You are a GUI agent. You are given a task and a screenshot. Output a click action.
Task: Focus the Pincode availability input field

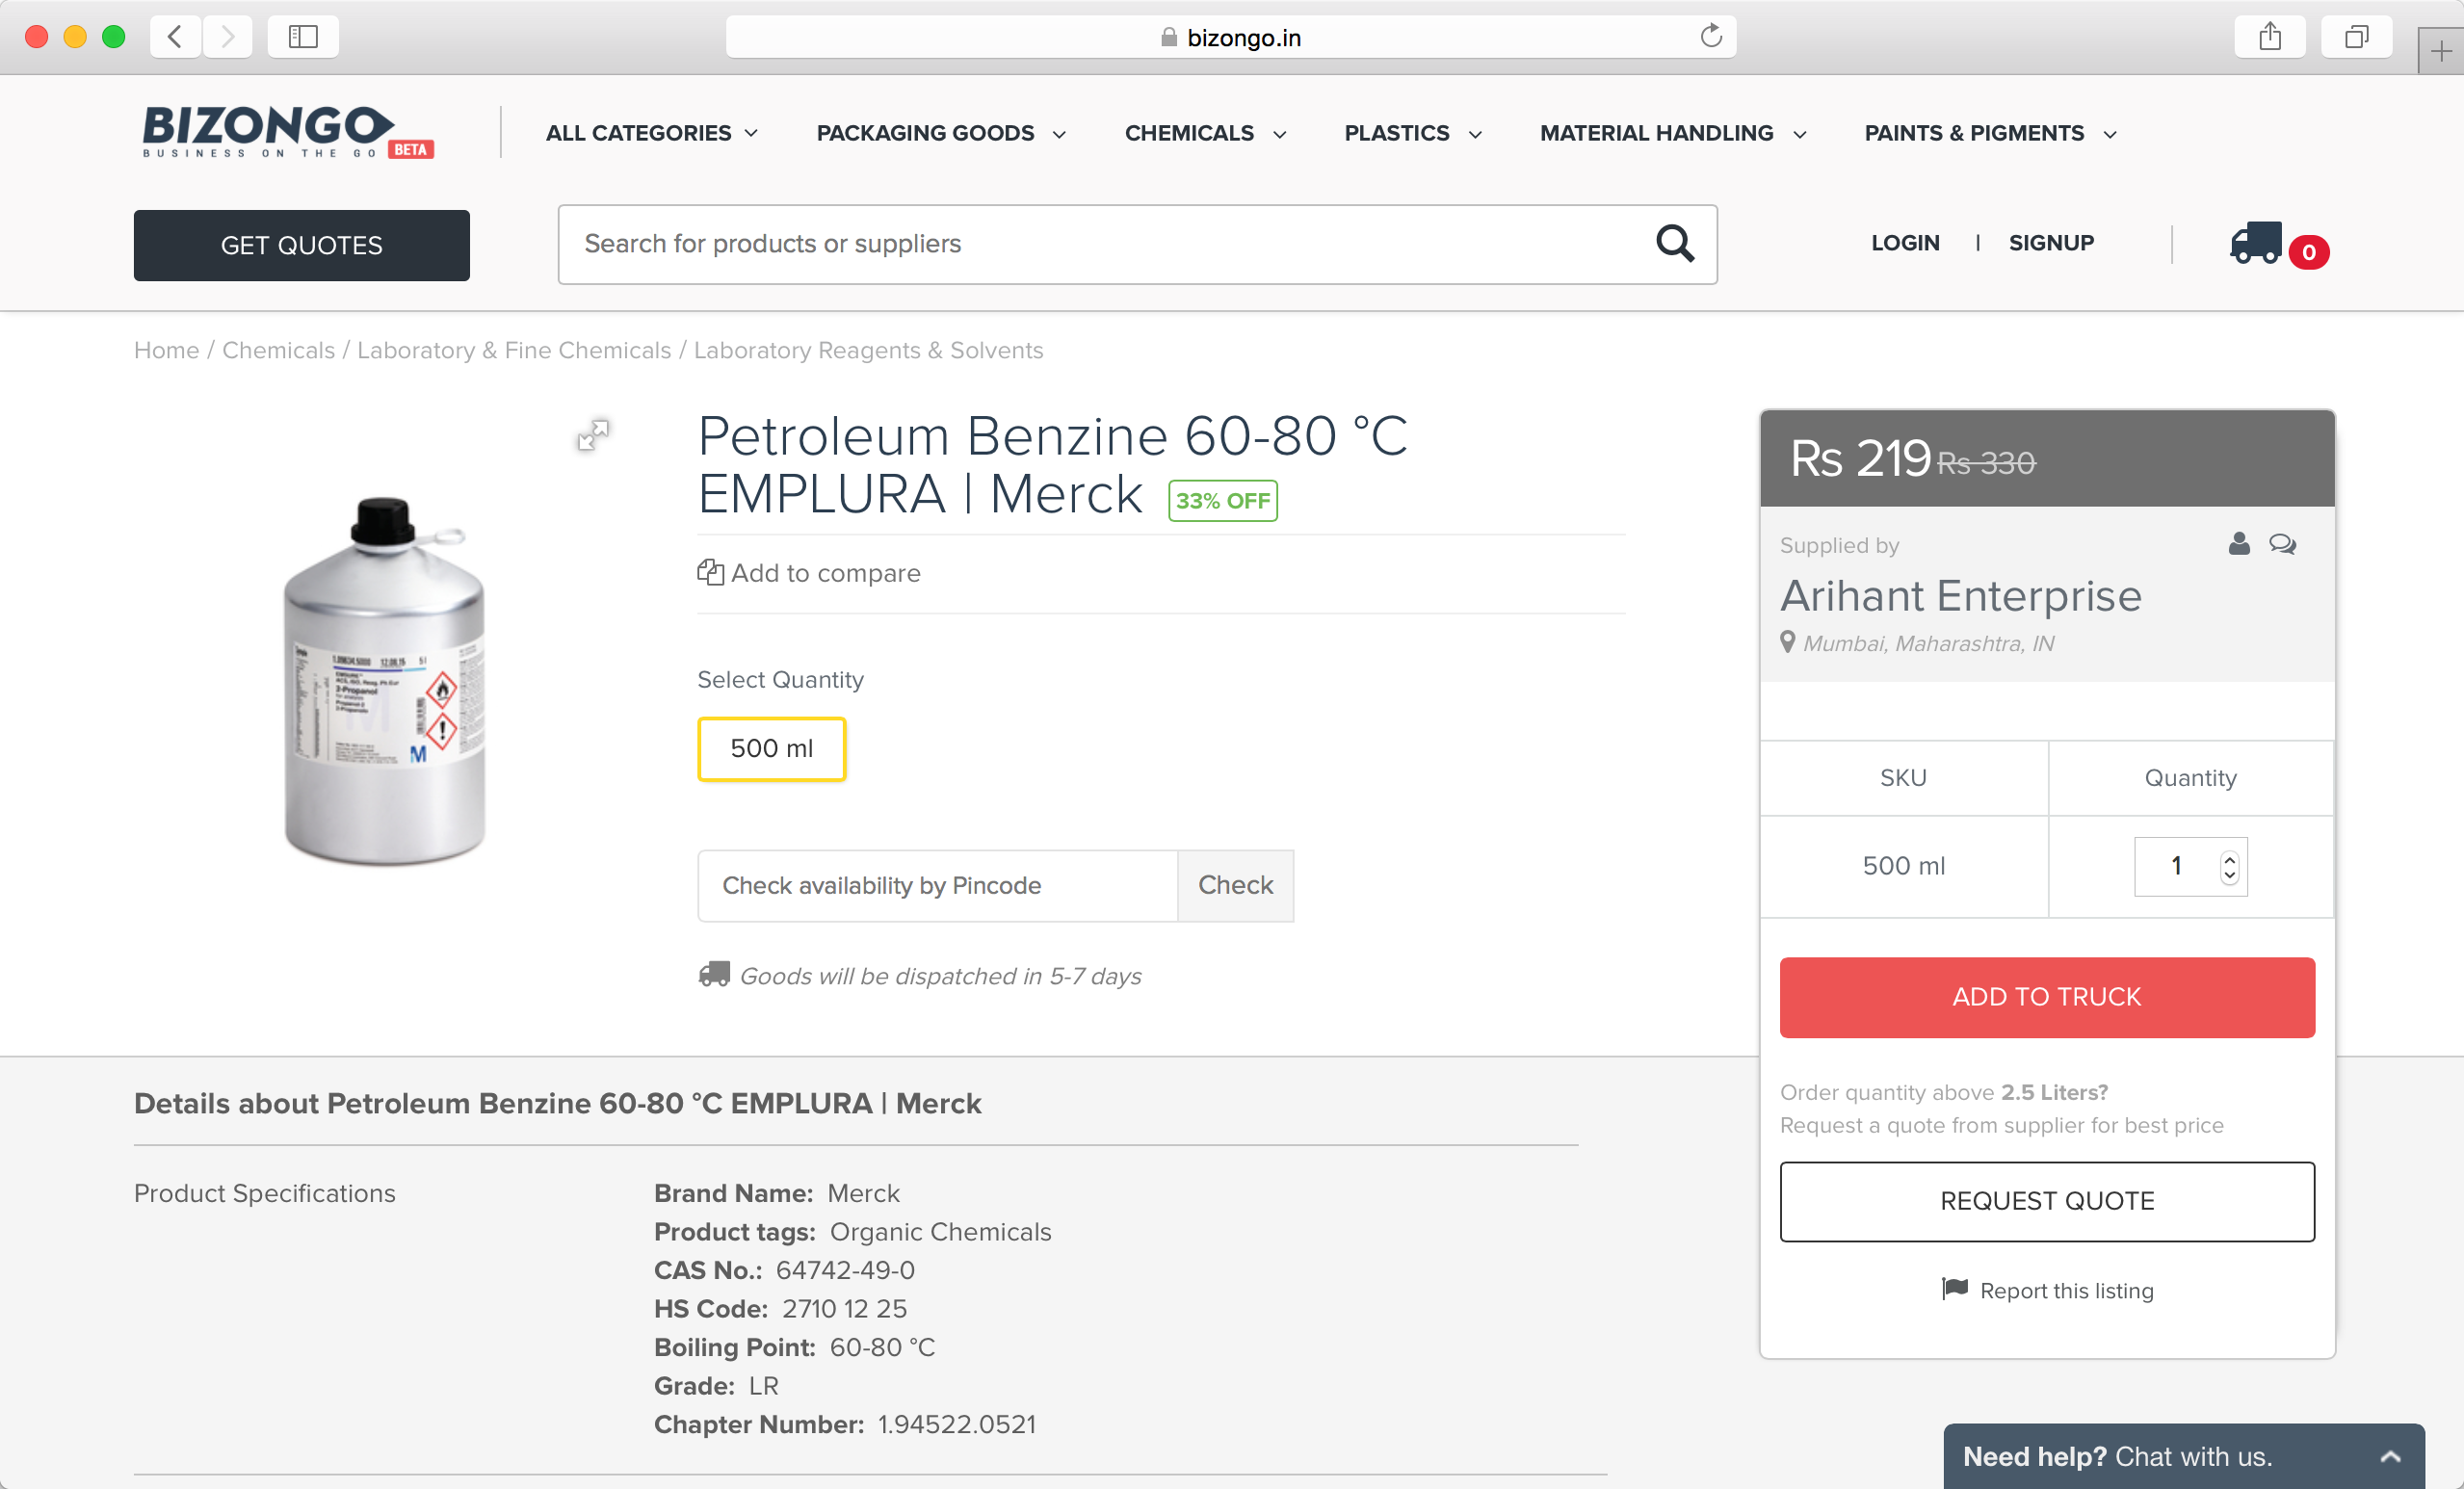tap(937, 886)
